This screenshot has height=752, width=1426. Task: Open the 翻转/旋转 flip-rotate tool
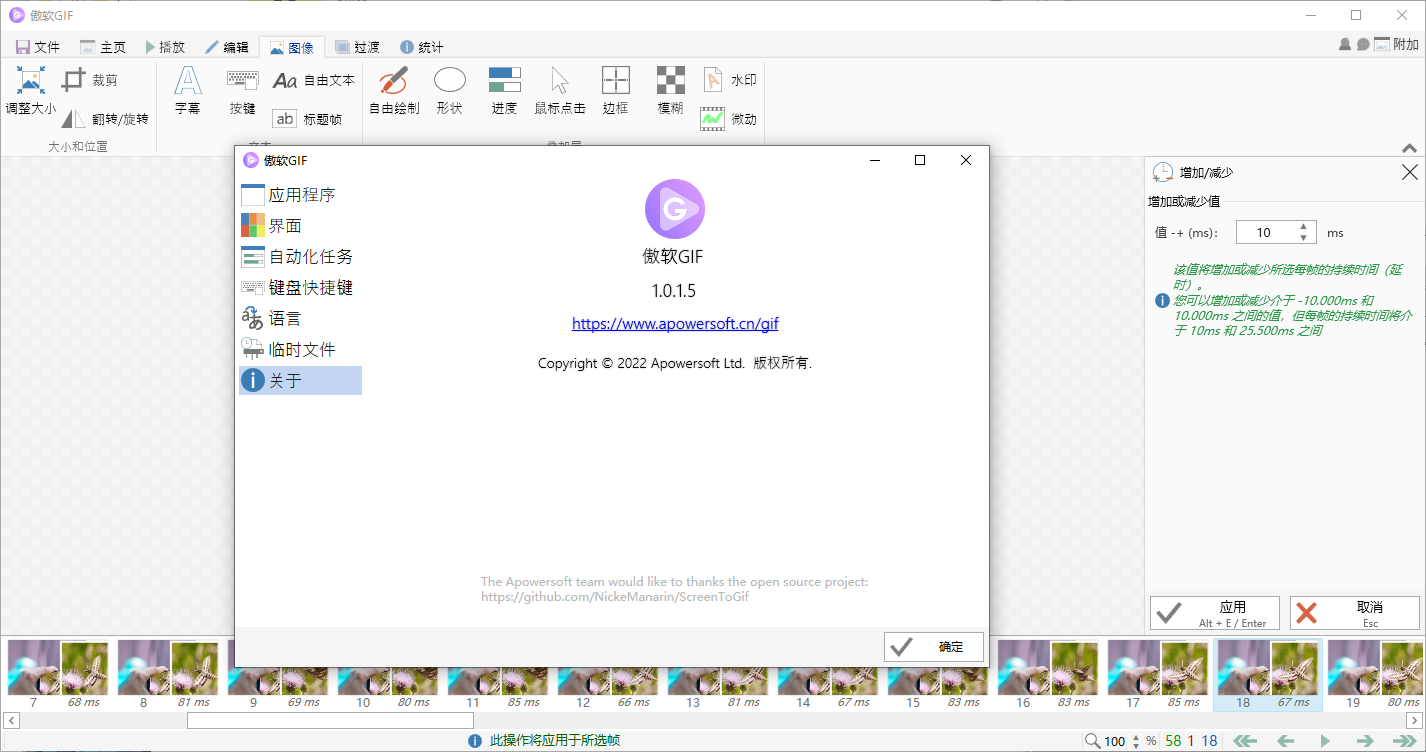[105, 119]
